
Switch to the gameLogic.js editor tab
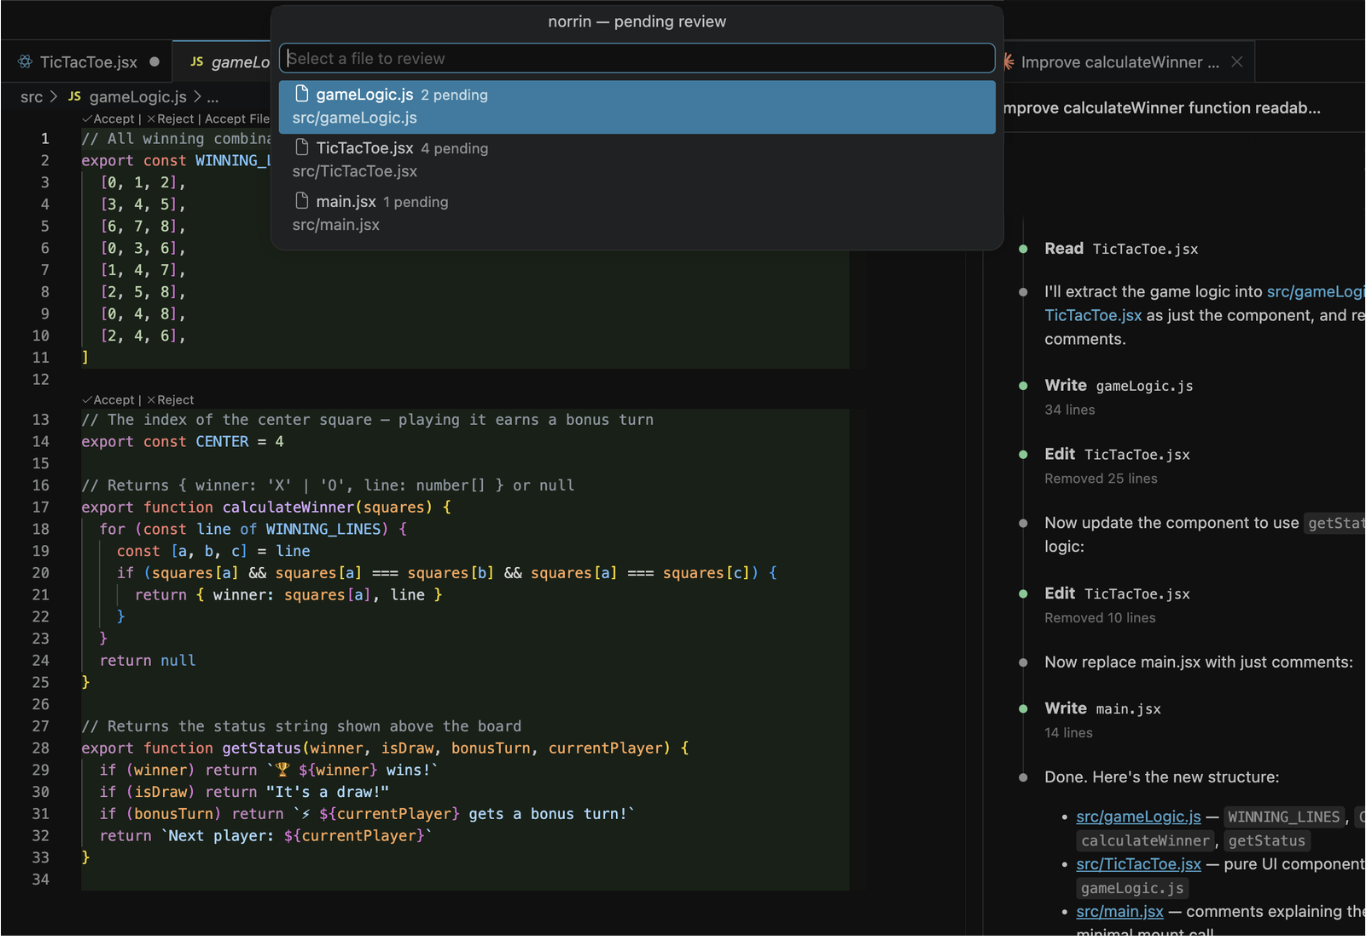[x=228, y=62]
